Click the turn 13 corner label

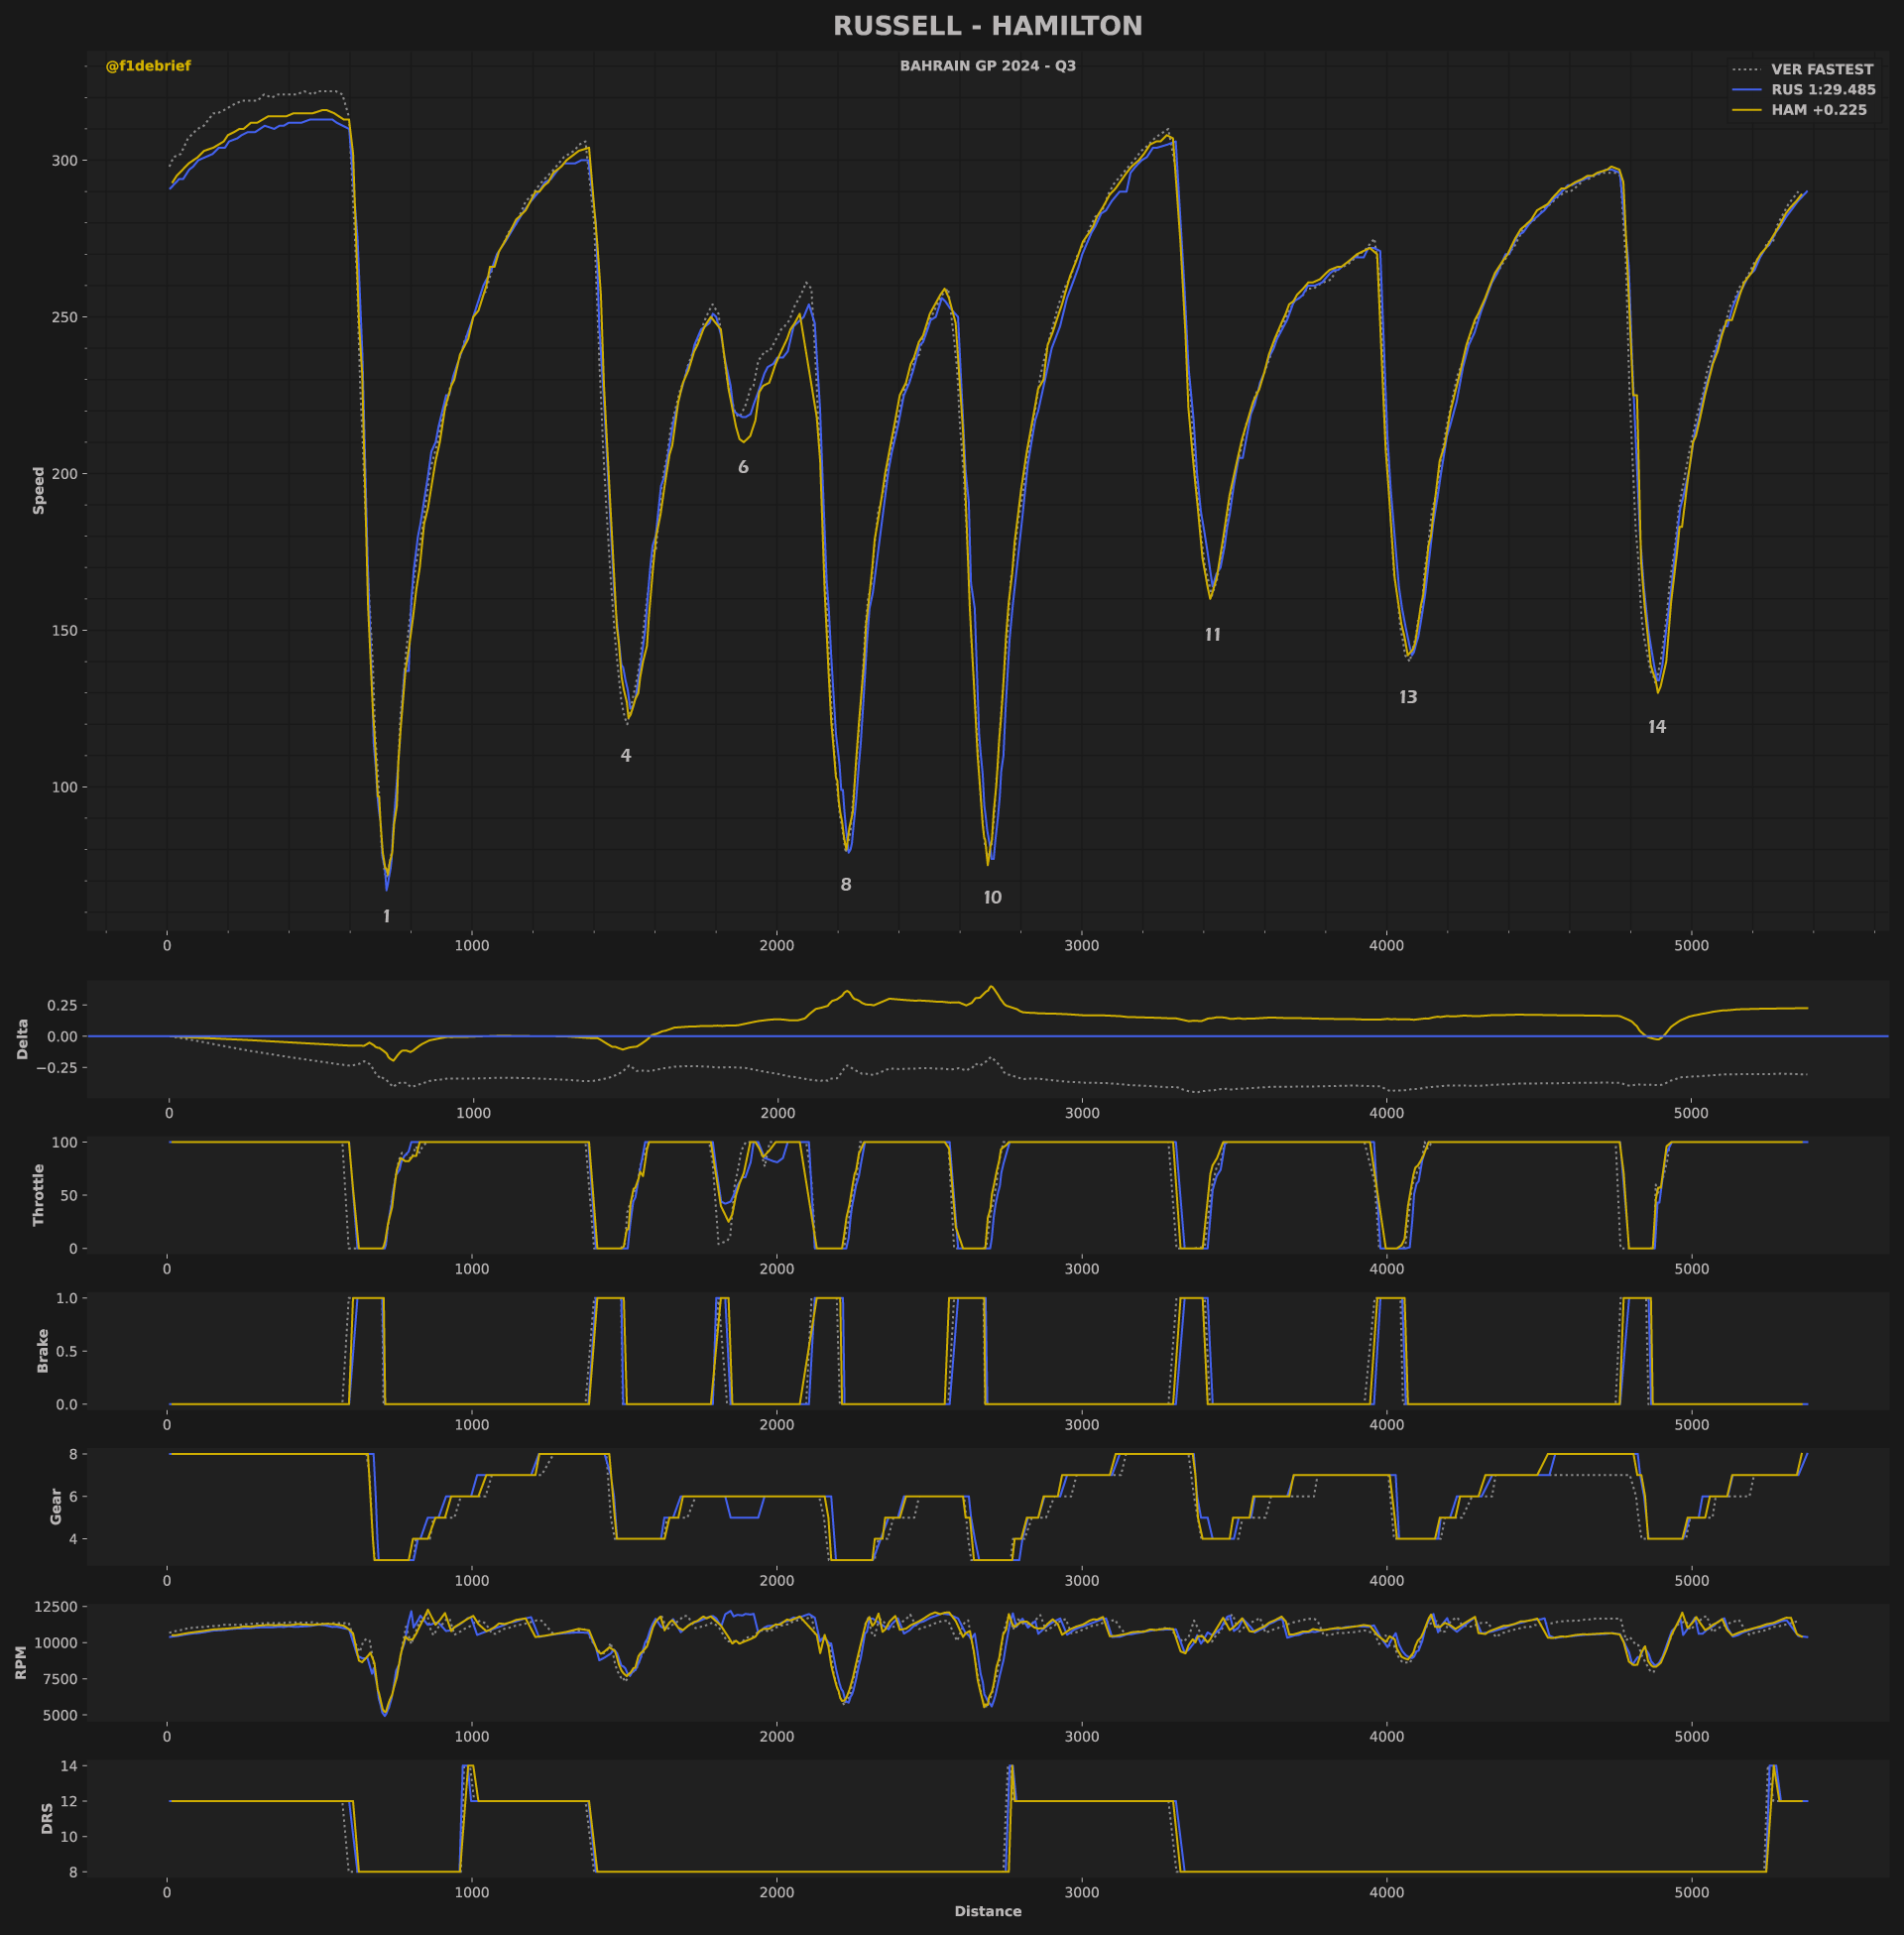click(1408, 698)
